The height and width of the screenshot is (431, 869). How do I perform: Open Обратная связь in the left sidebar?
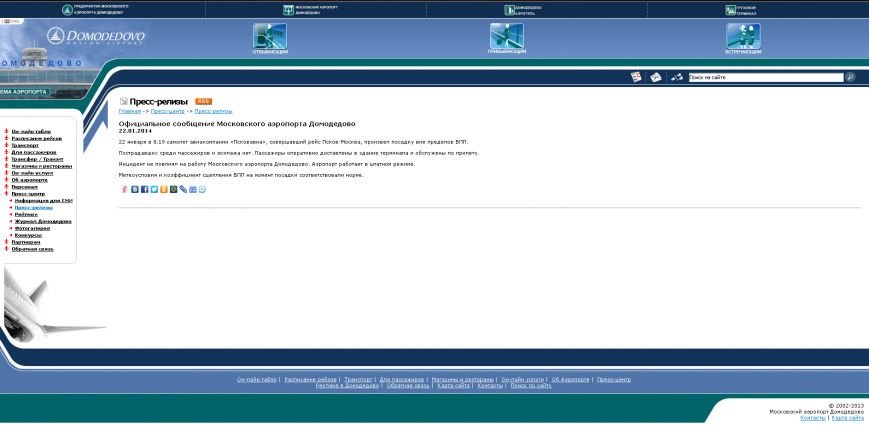point(33,249)
